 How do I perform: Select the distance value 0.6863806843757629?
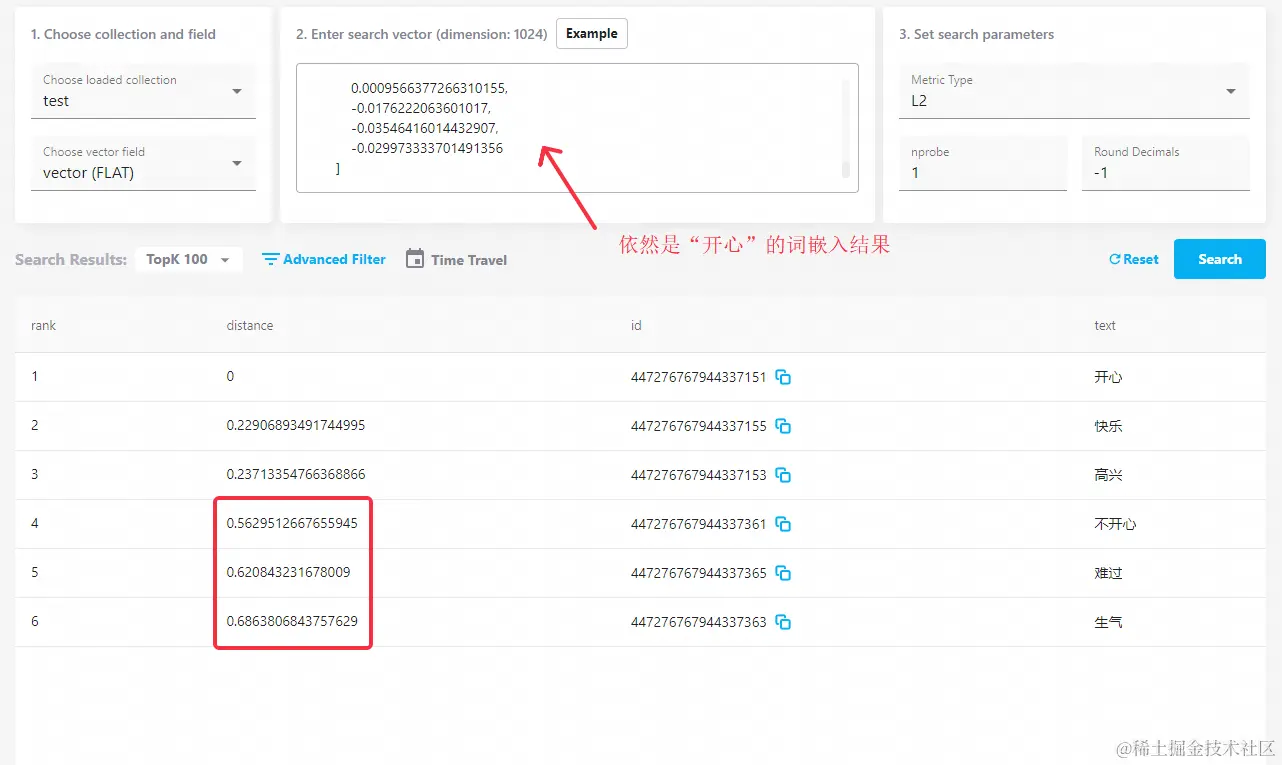(x=292, y=621)
